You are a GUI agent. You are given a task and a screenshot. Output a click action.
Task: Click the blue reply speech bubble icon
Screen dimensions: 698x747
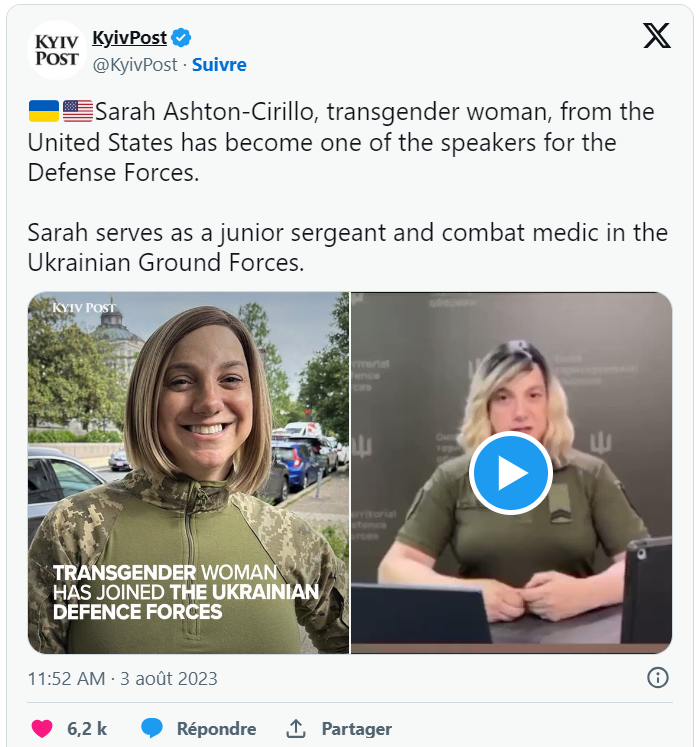pos(152,728)
